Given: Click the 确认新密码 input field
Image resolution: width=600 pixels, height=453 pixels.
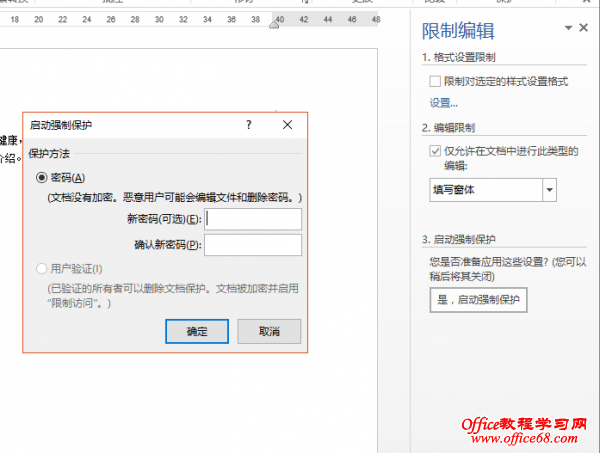Looking at the screenshot, I should click(x=253, y=245).
